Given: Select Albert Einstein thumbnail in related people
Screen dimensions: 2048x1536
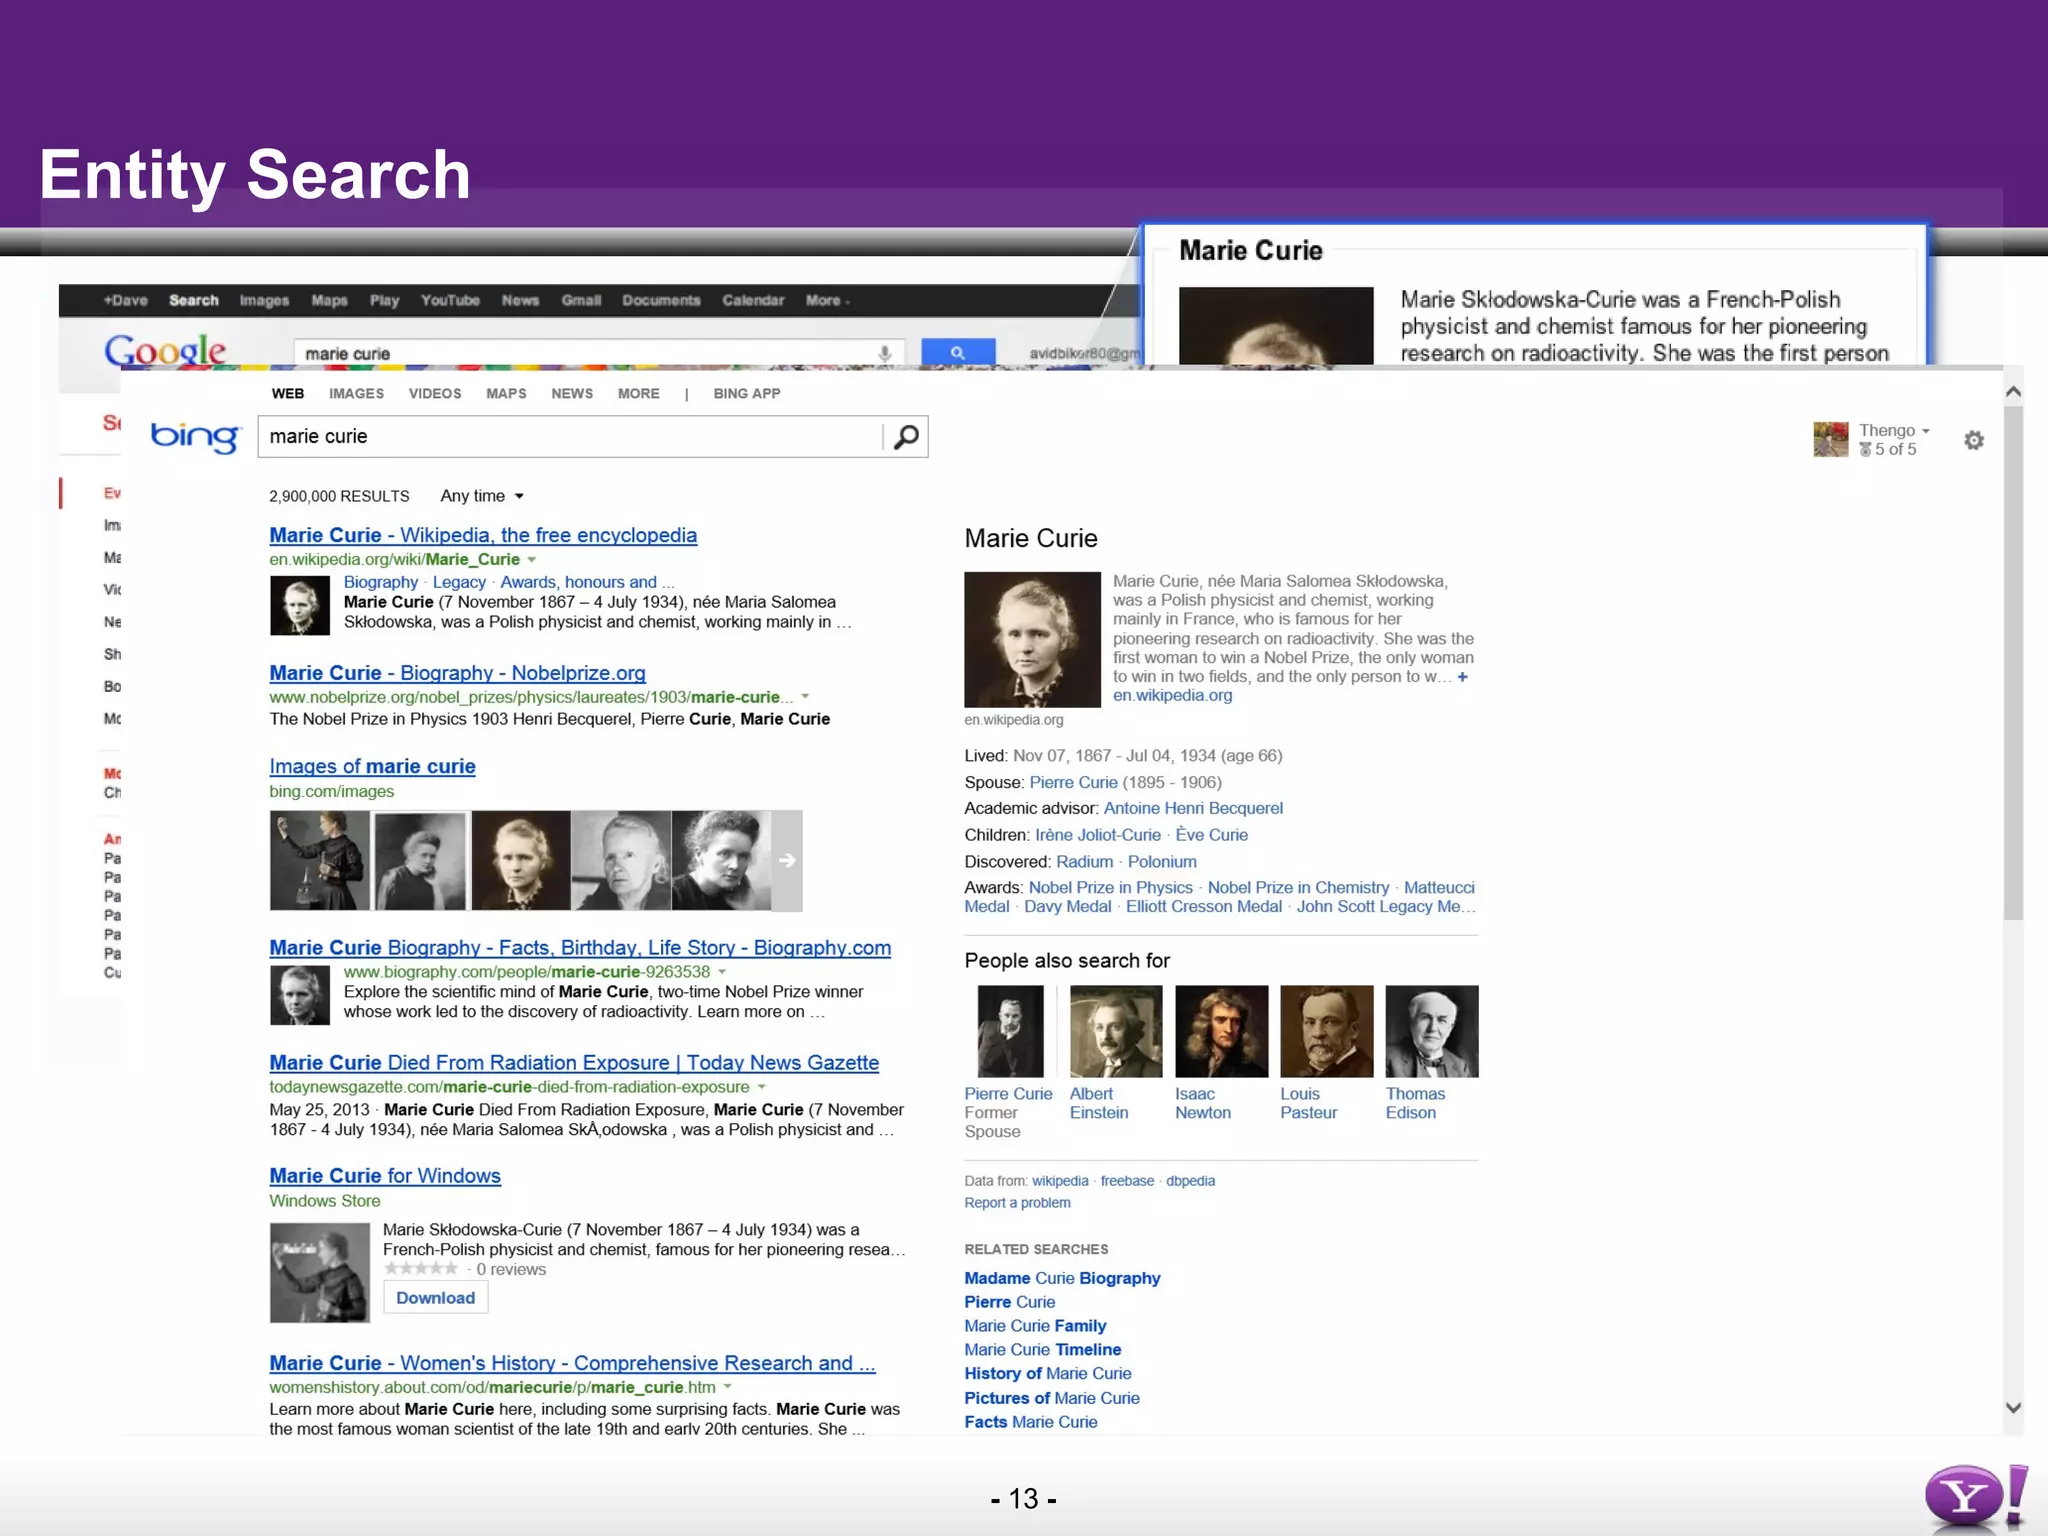Looking at the screenshot, I should pyautogui.click(x=1115, y=1031).
